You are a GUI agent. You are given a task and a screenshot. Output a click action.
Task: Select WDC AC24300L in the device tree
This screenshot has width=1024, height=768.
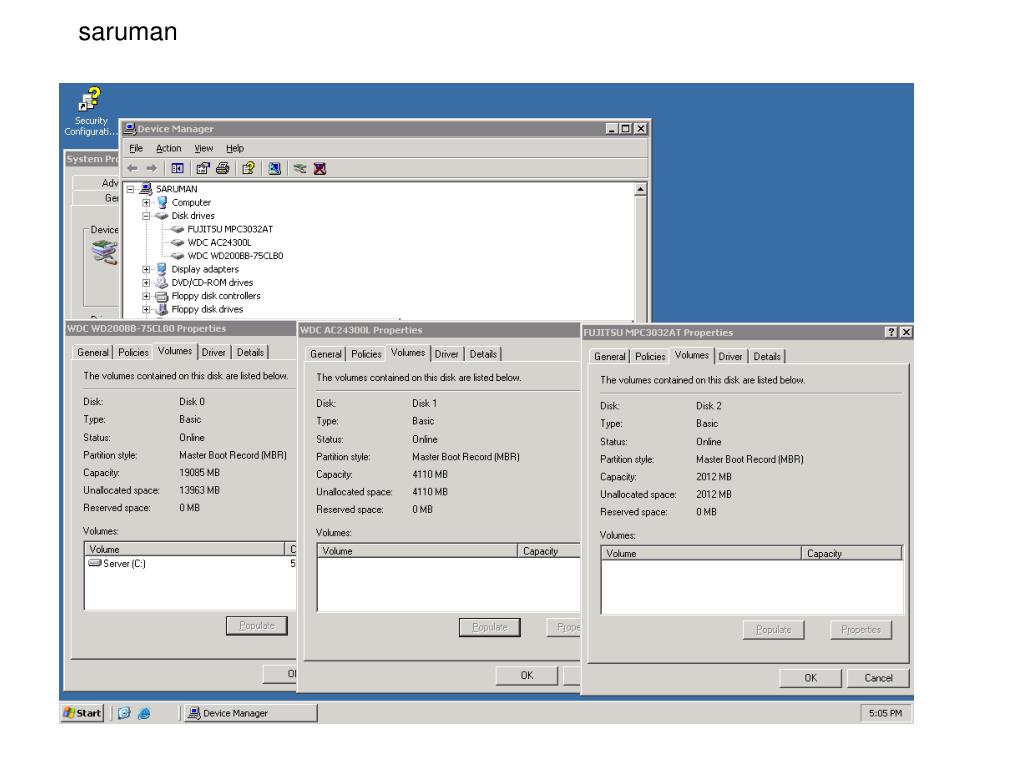(219, 242)
